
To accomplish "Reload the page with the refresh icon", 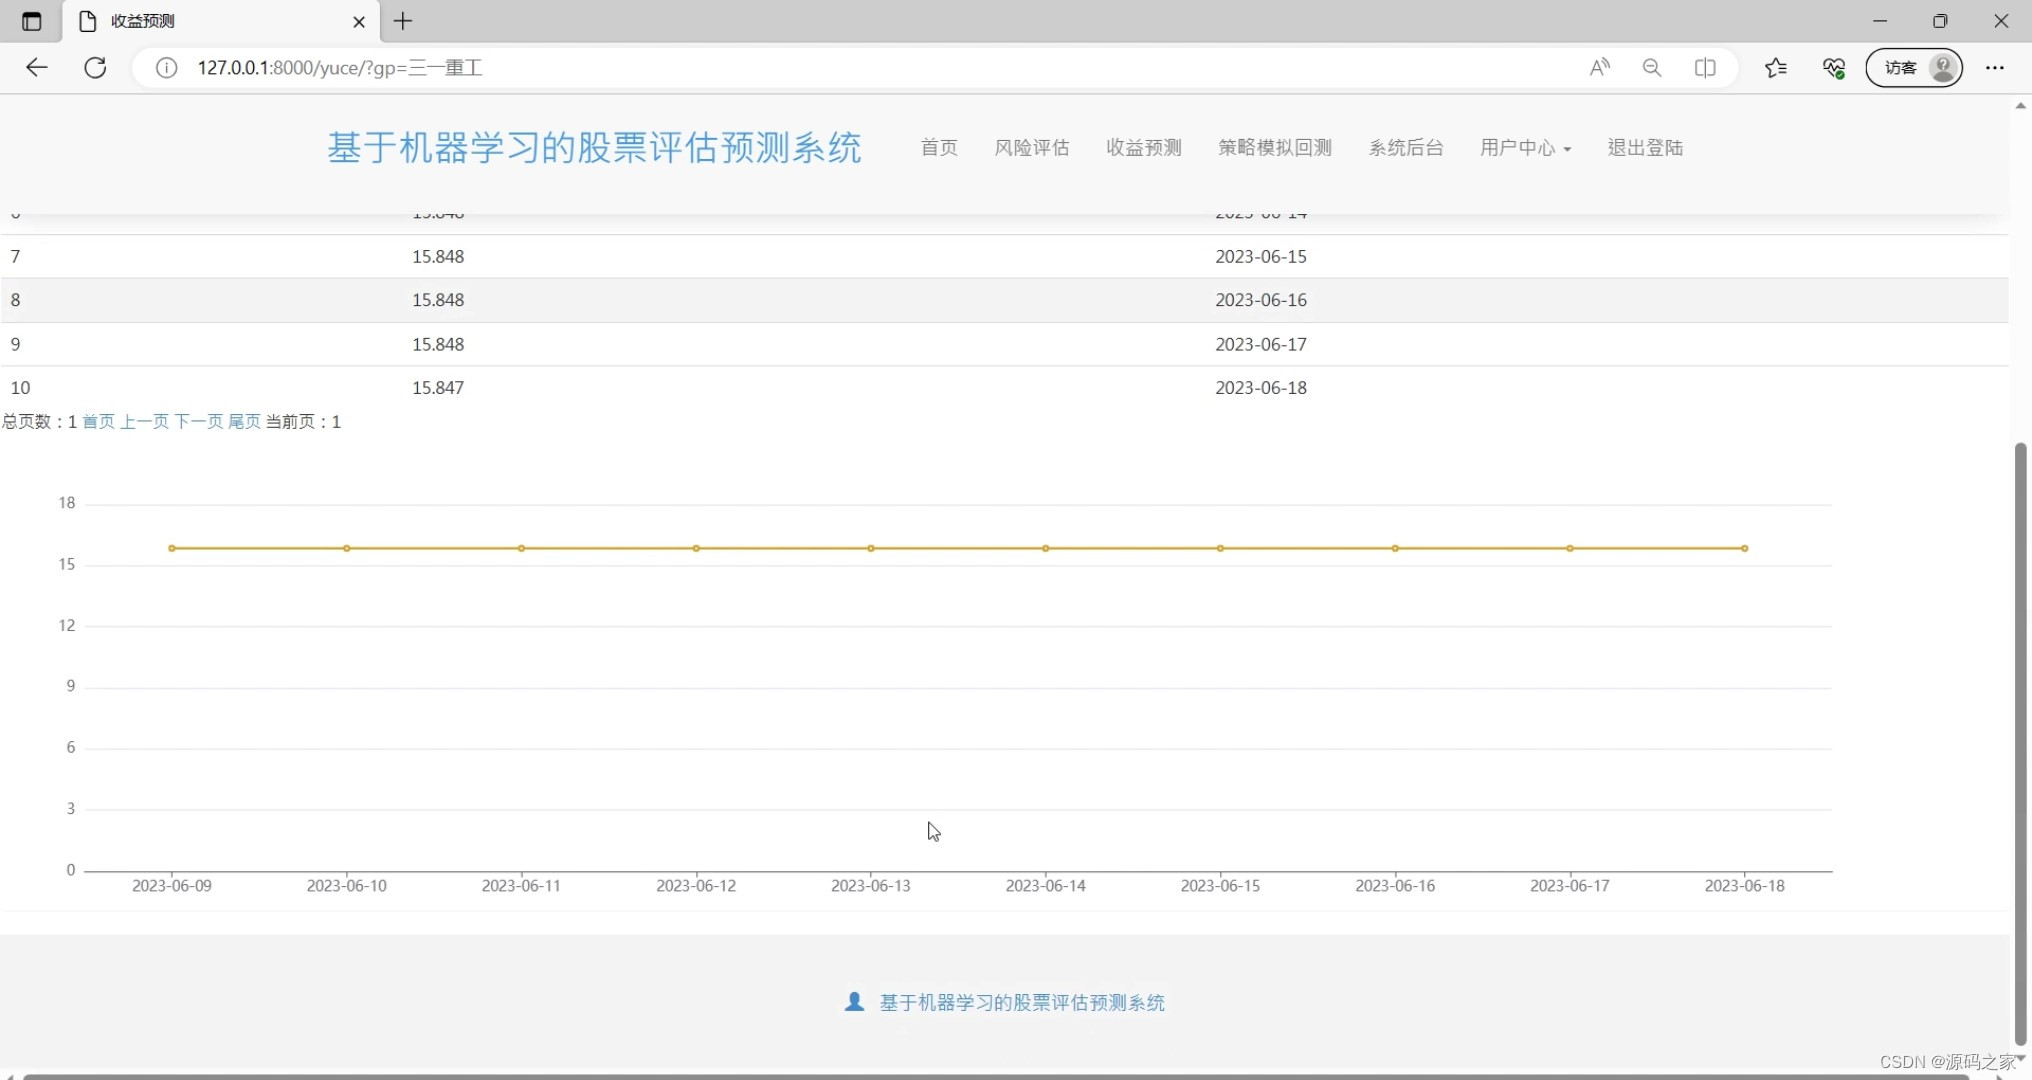I will [x=95, y=67].
